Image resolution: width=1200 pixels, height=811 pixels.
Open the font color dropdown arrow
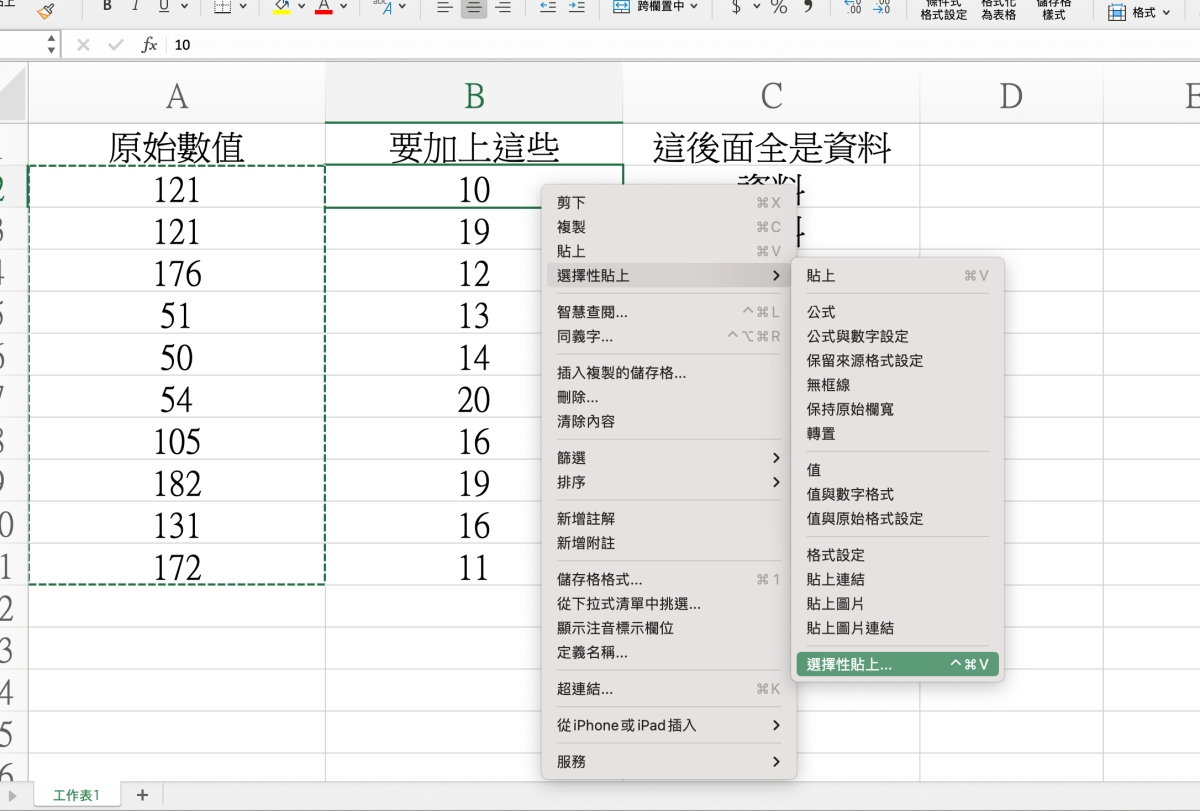[x=343, y=8]
